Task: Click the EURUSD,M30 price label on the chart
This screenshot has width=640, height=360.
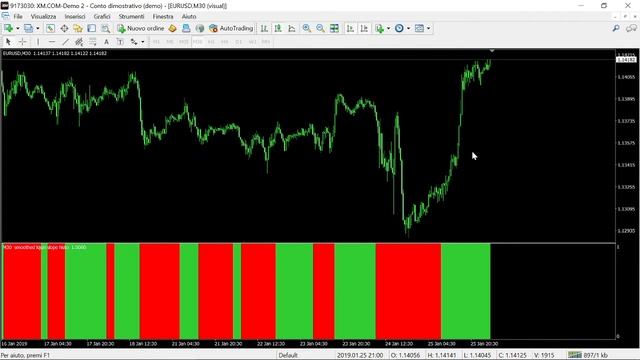Action: [55, 53]
